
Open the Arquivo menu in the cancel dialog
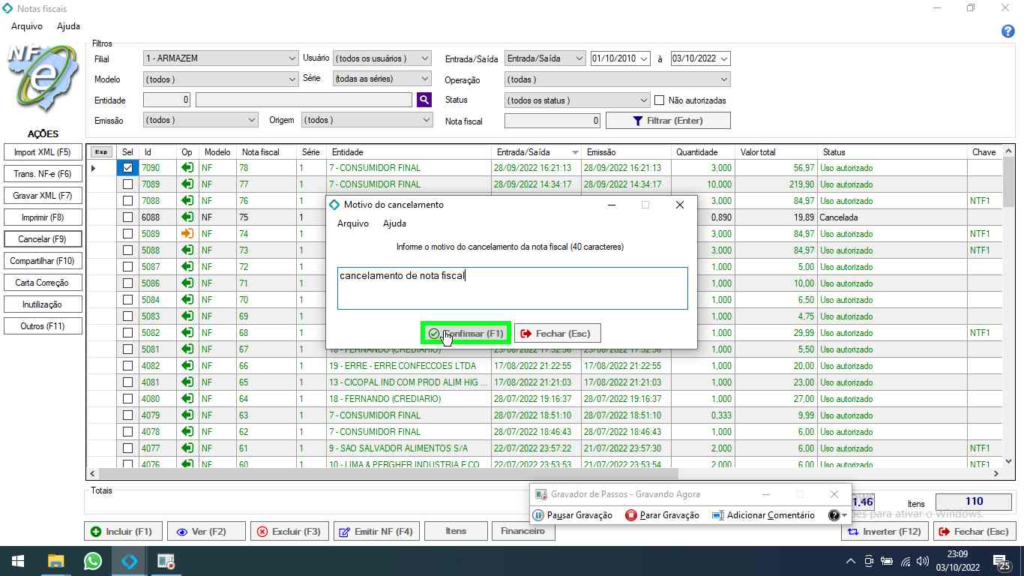[353, 224]
